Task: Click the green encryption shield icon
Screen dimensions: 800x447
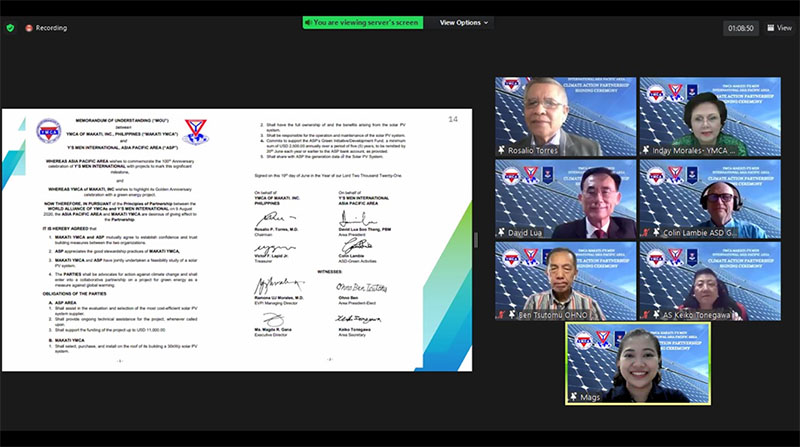Action: pos(10,28)
